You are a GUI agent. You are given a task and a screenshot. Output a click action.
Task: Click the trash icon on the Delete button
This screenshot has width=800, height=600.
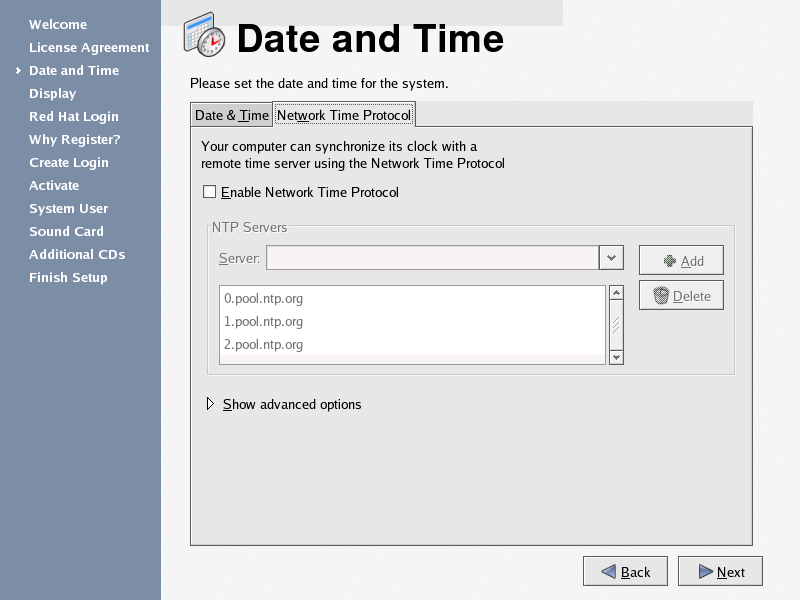tap(661, 296)
